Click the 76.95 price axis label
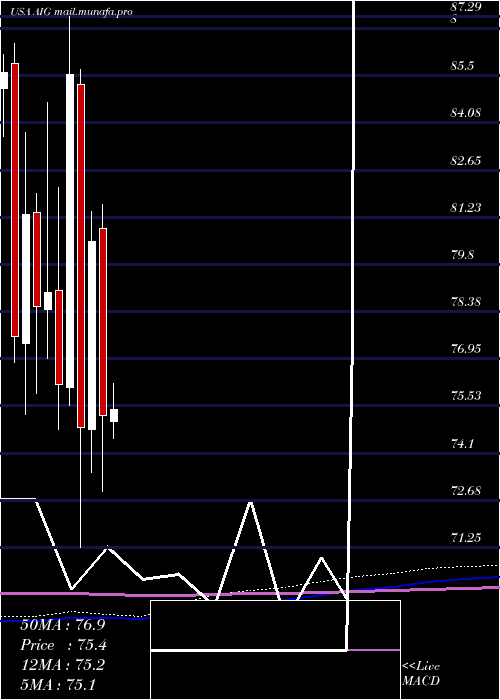This screenshot has width=500, height=700. (466, 349)
